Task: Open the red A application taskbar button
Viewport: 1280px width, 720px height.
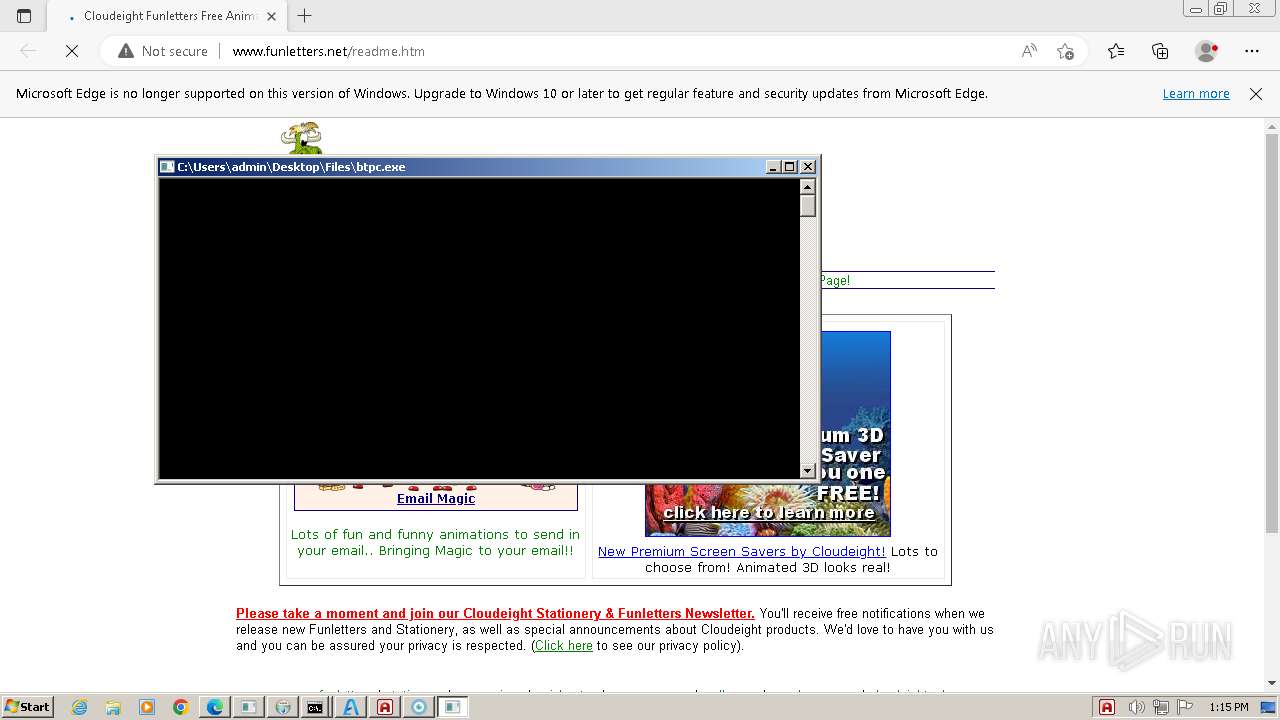Action: click(385, 707)
